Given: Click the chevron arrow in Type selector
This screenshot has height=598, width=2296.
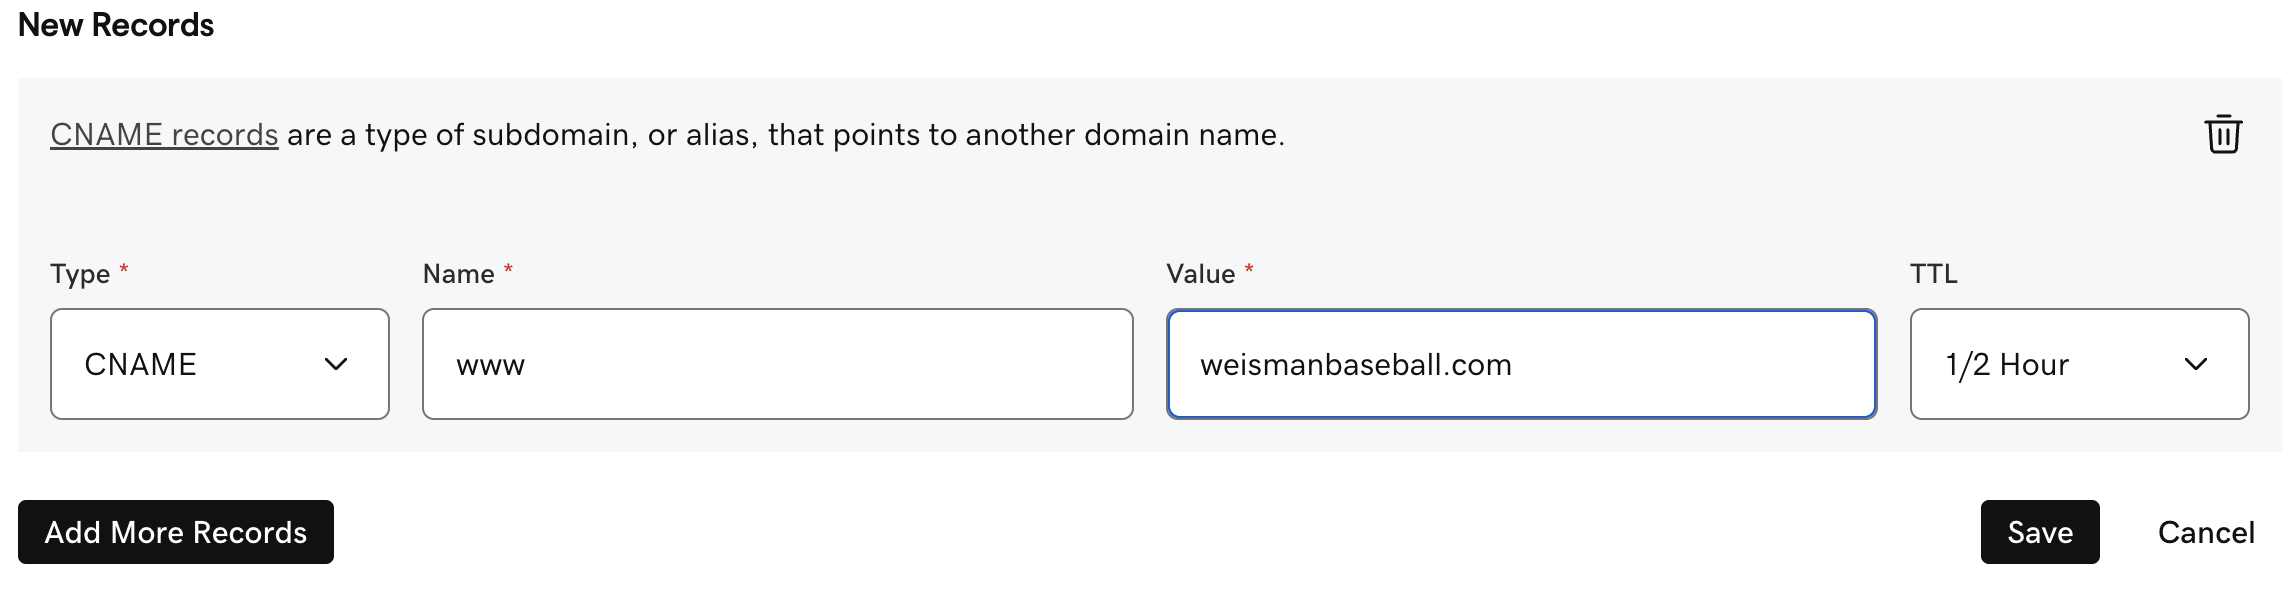Looking at the screenshot, I should coord(336,365).
